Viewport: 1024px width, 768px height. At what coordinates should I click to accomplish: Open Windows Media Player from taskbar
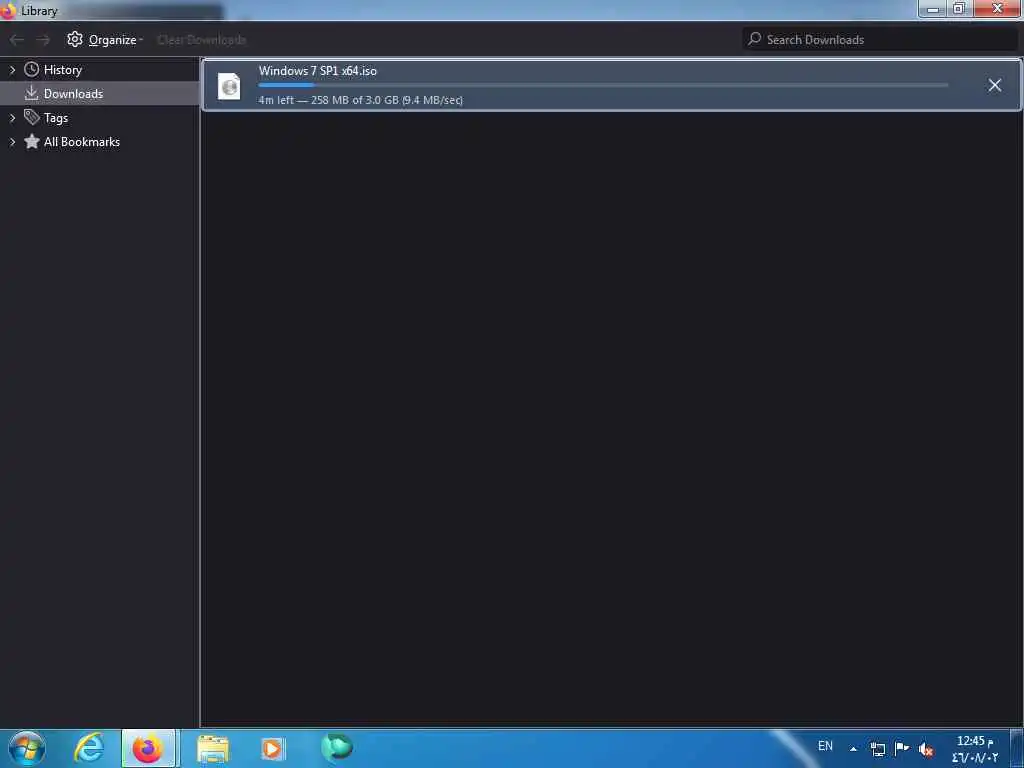(x=272, y=749)
